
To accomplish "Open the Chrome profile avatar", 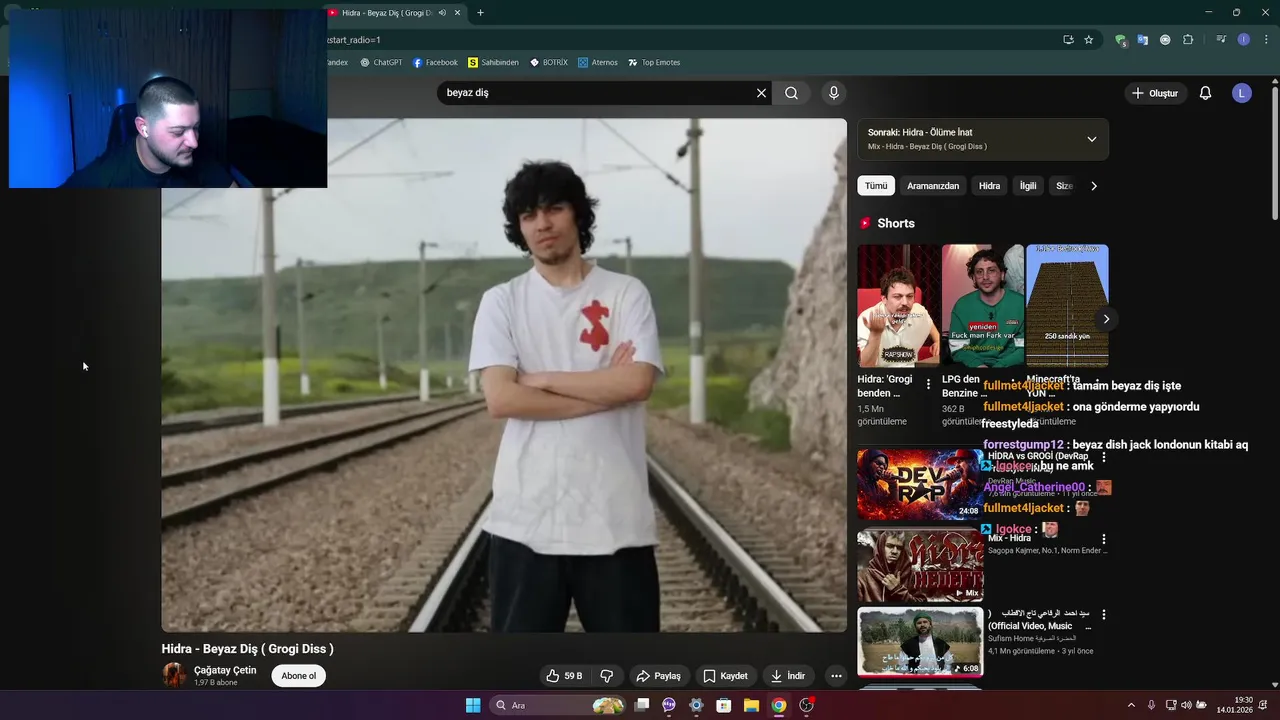I will pos(1244,40).
